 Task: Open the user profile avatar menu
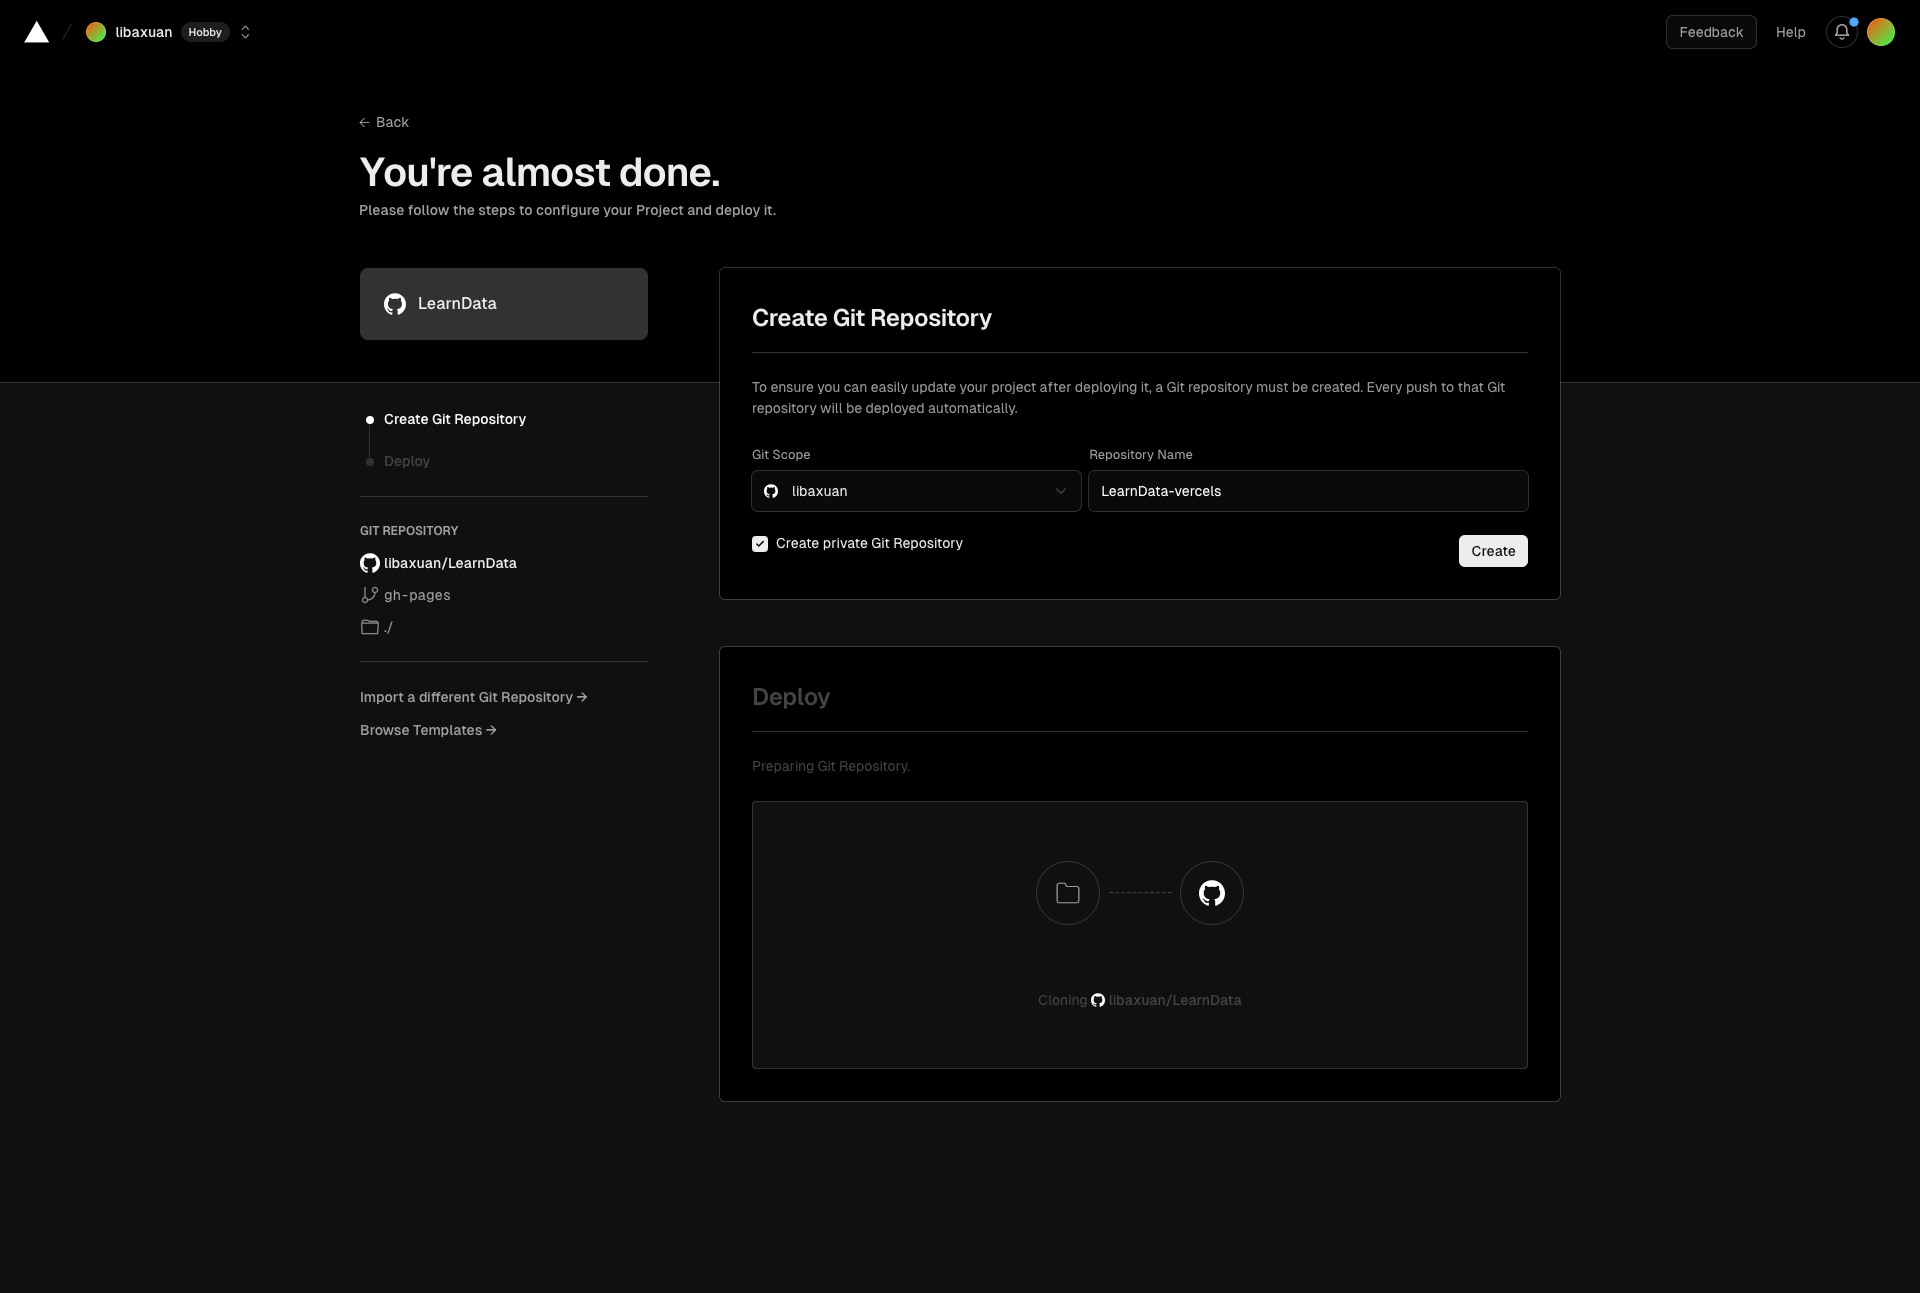click(x=1880, y=32)
